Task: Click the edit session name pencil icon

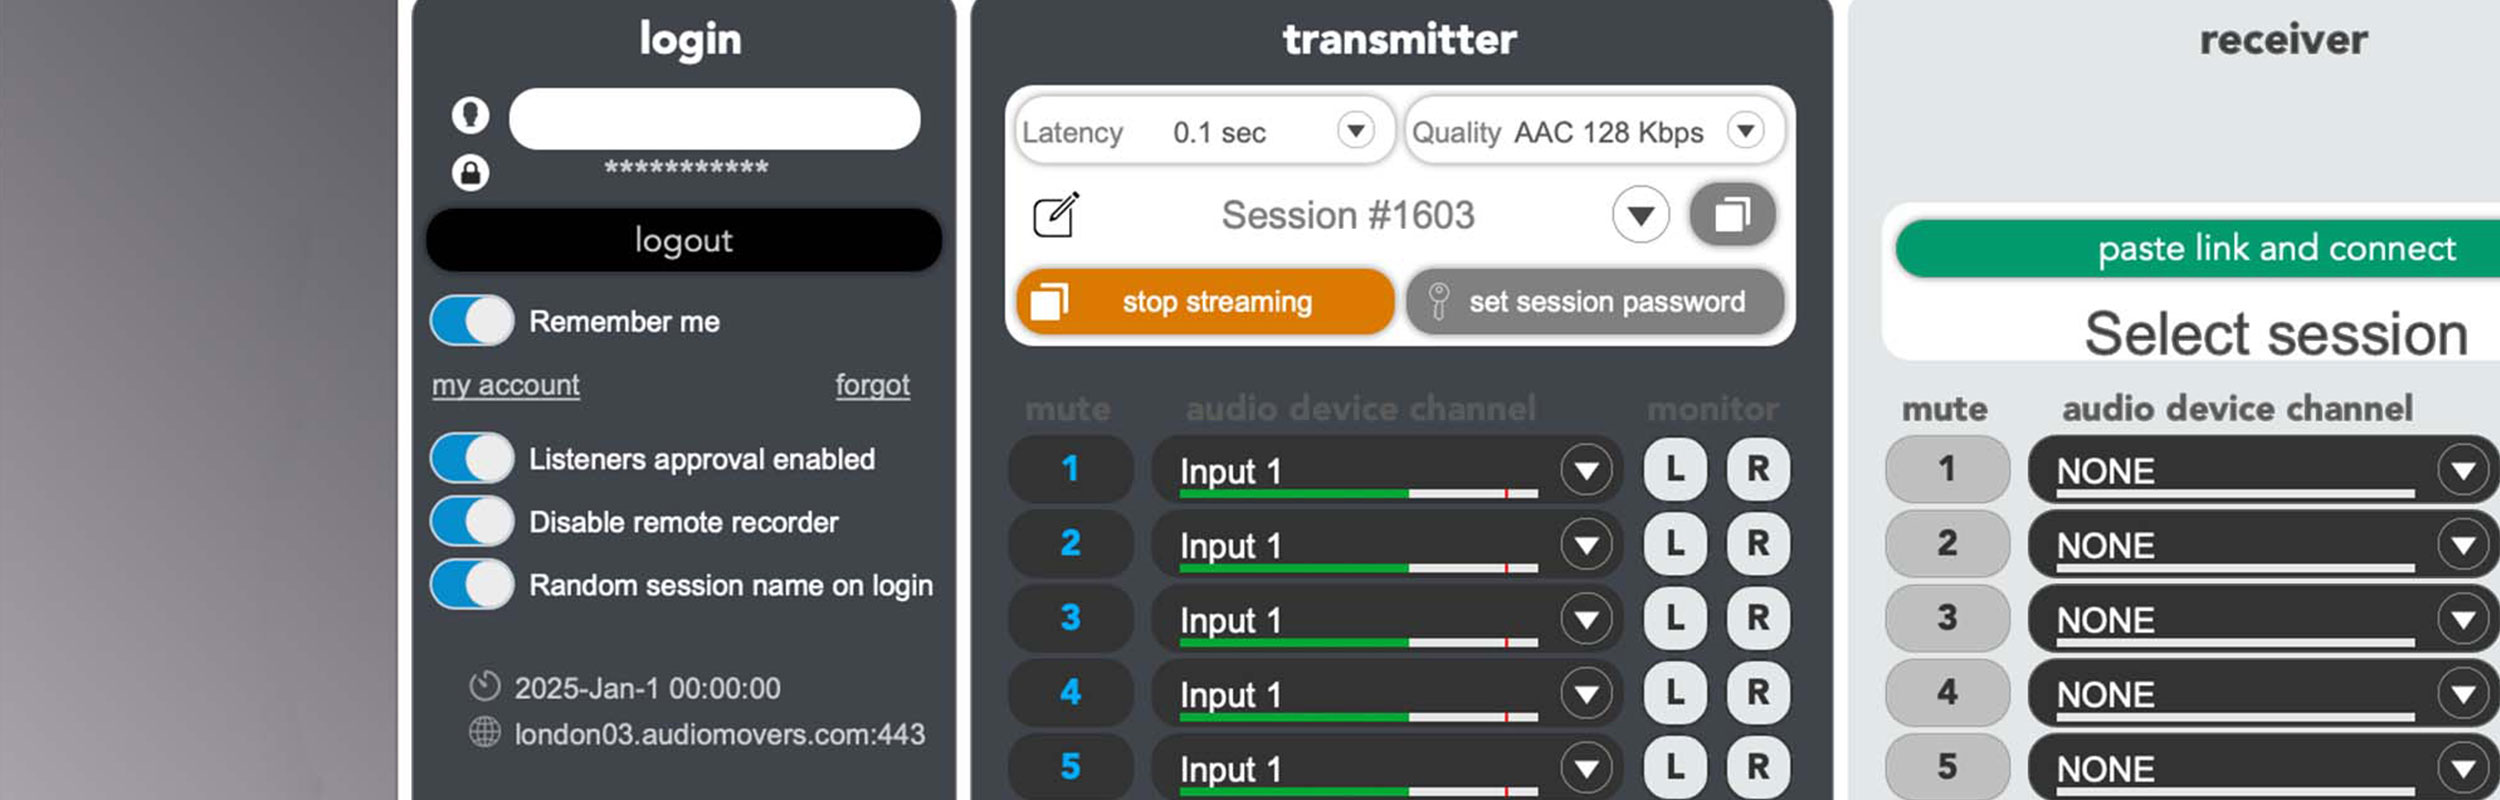Action: pyautogui.click(x=1056, y=214)
